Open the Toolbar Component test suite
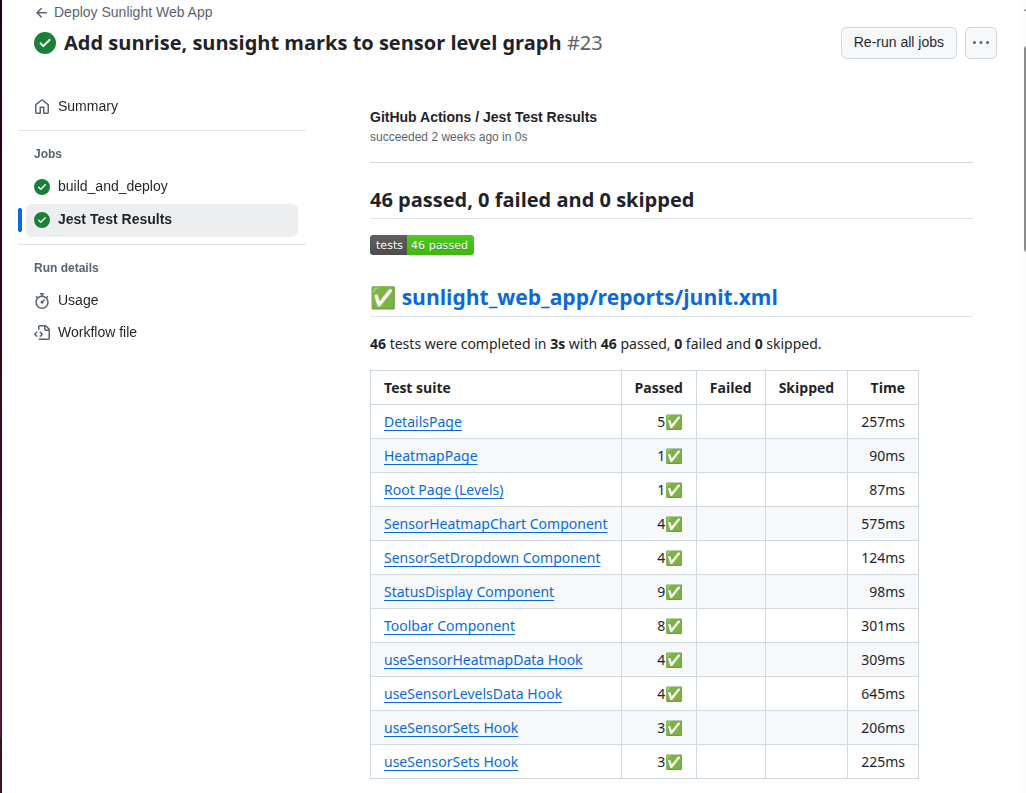The height and width of the screenshot is (793, 1026). pos(449,626)
